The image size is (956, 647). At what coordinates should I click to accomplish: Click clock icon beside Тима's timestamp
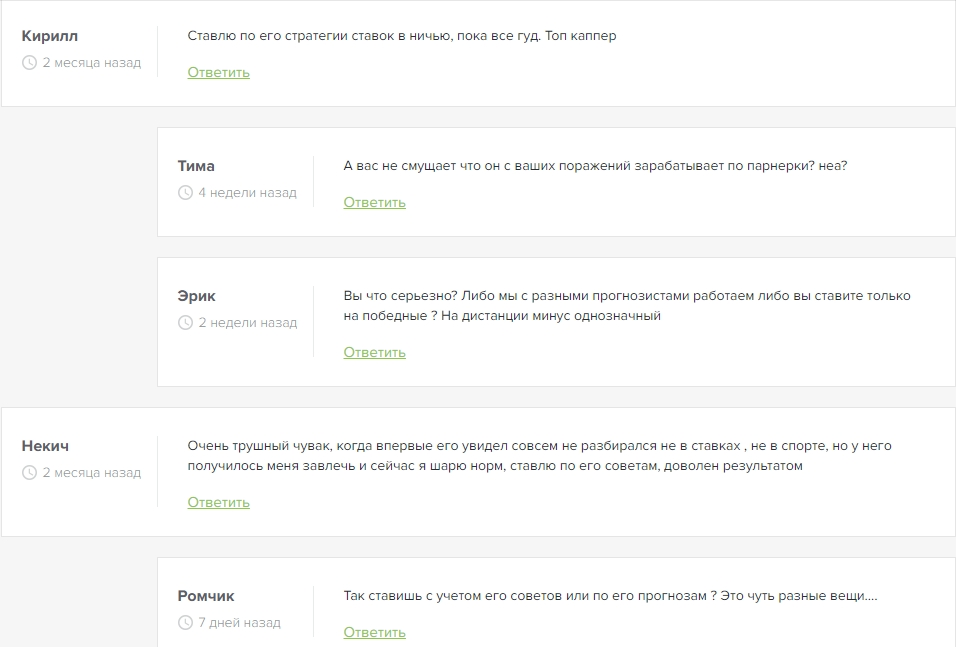(185, 193)
